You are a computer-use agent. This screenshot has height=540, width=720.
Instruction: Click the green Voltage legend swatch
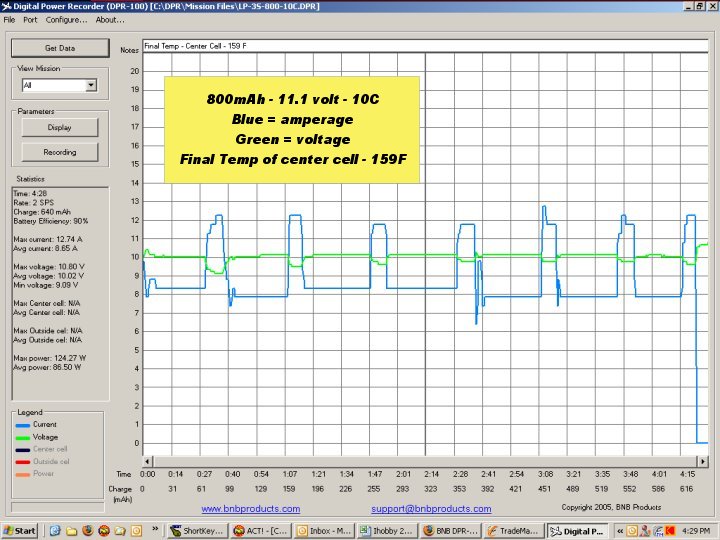click(22, 438)
